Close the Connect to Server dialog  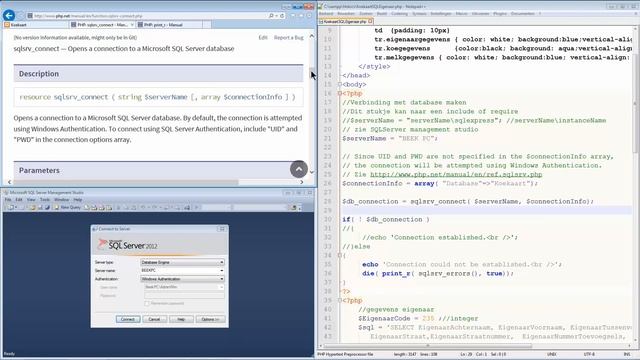tap(222, 229)
